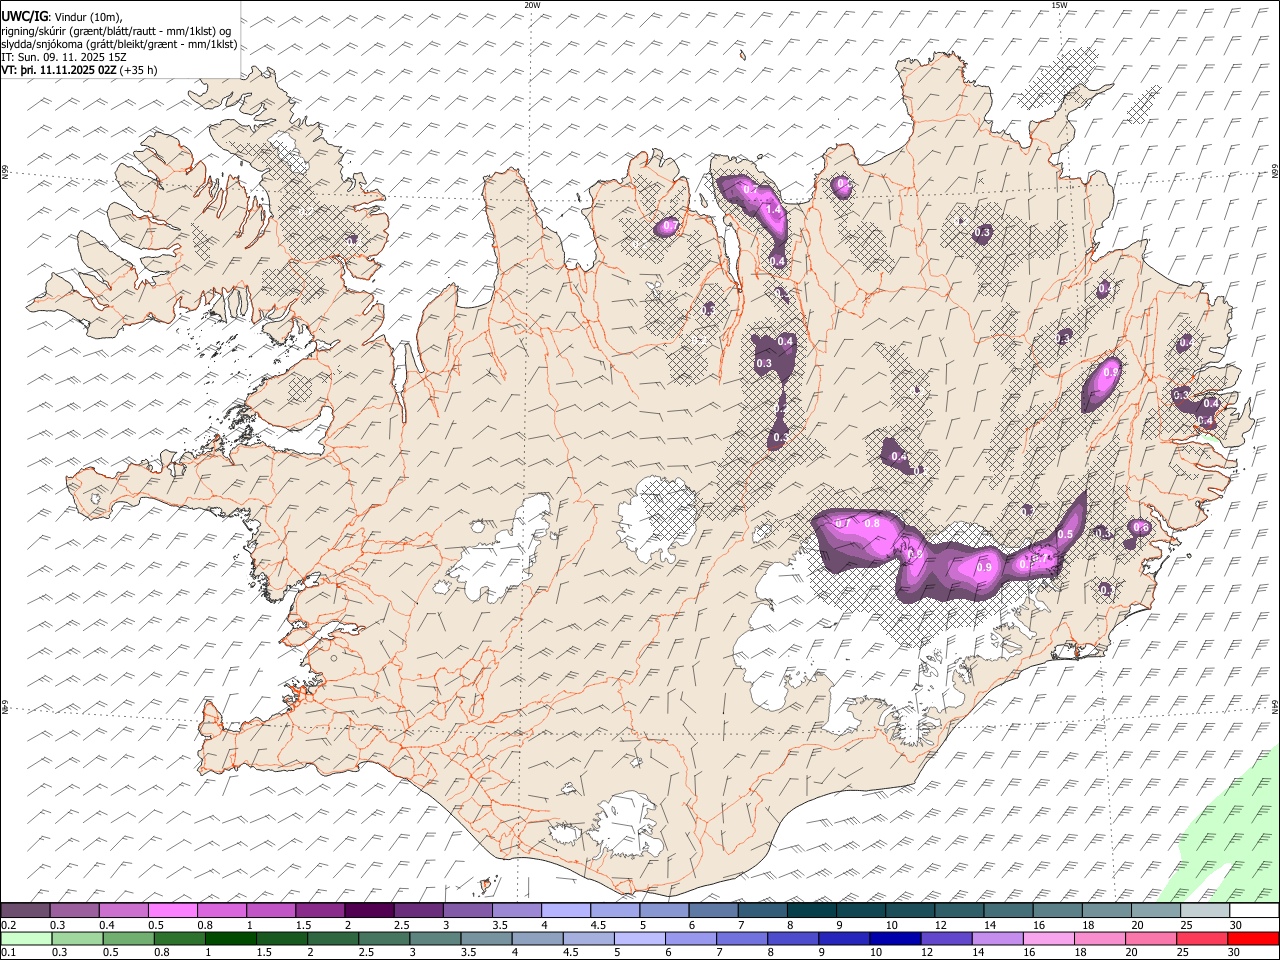Screen dimensions: 1280x960
Task: Select upper legend swatch labeled 9
Action: coord(860,910)
